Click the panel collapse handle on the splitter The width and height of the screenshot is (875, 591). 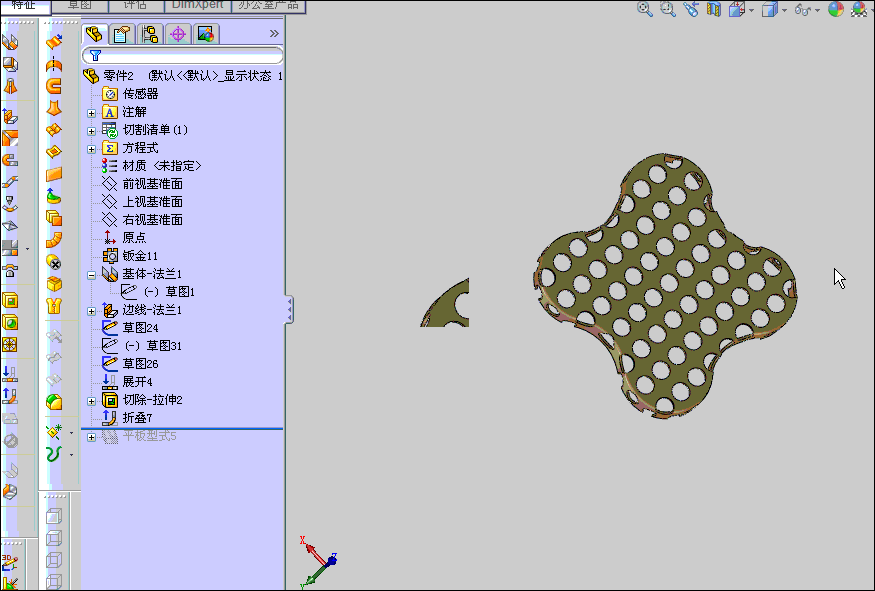(x=289, y=310)
